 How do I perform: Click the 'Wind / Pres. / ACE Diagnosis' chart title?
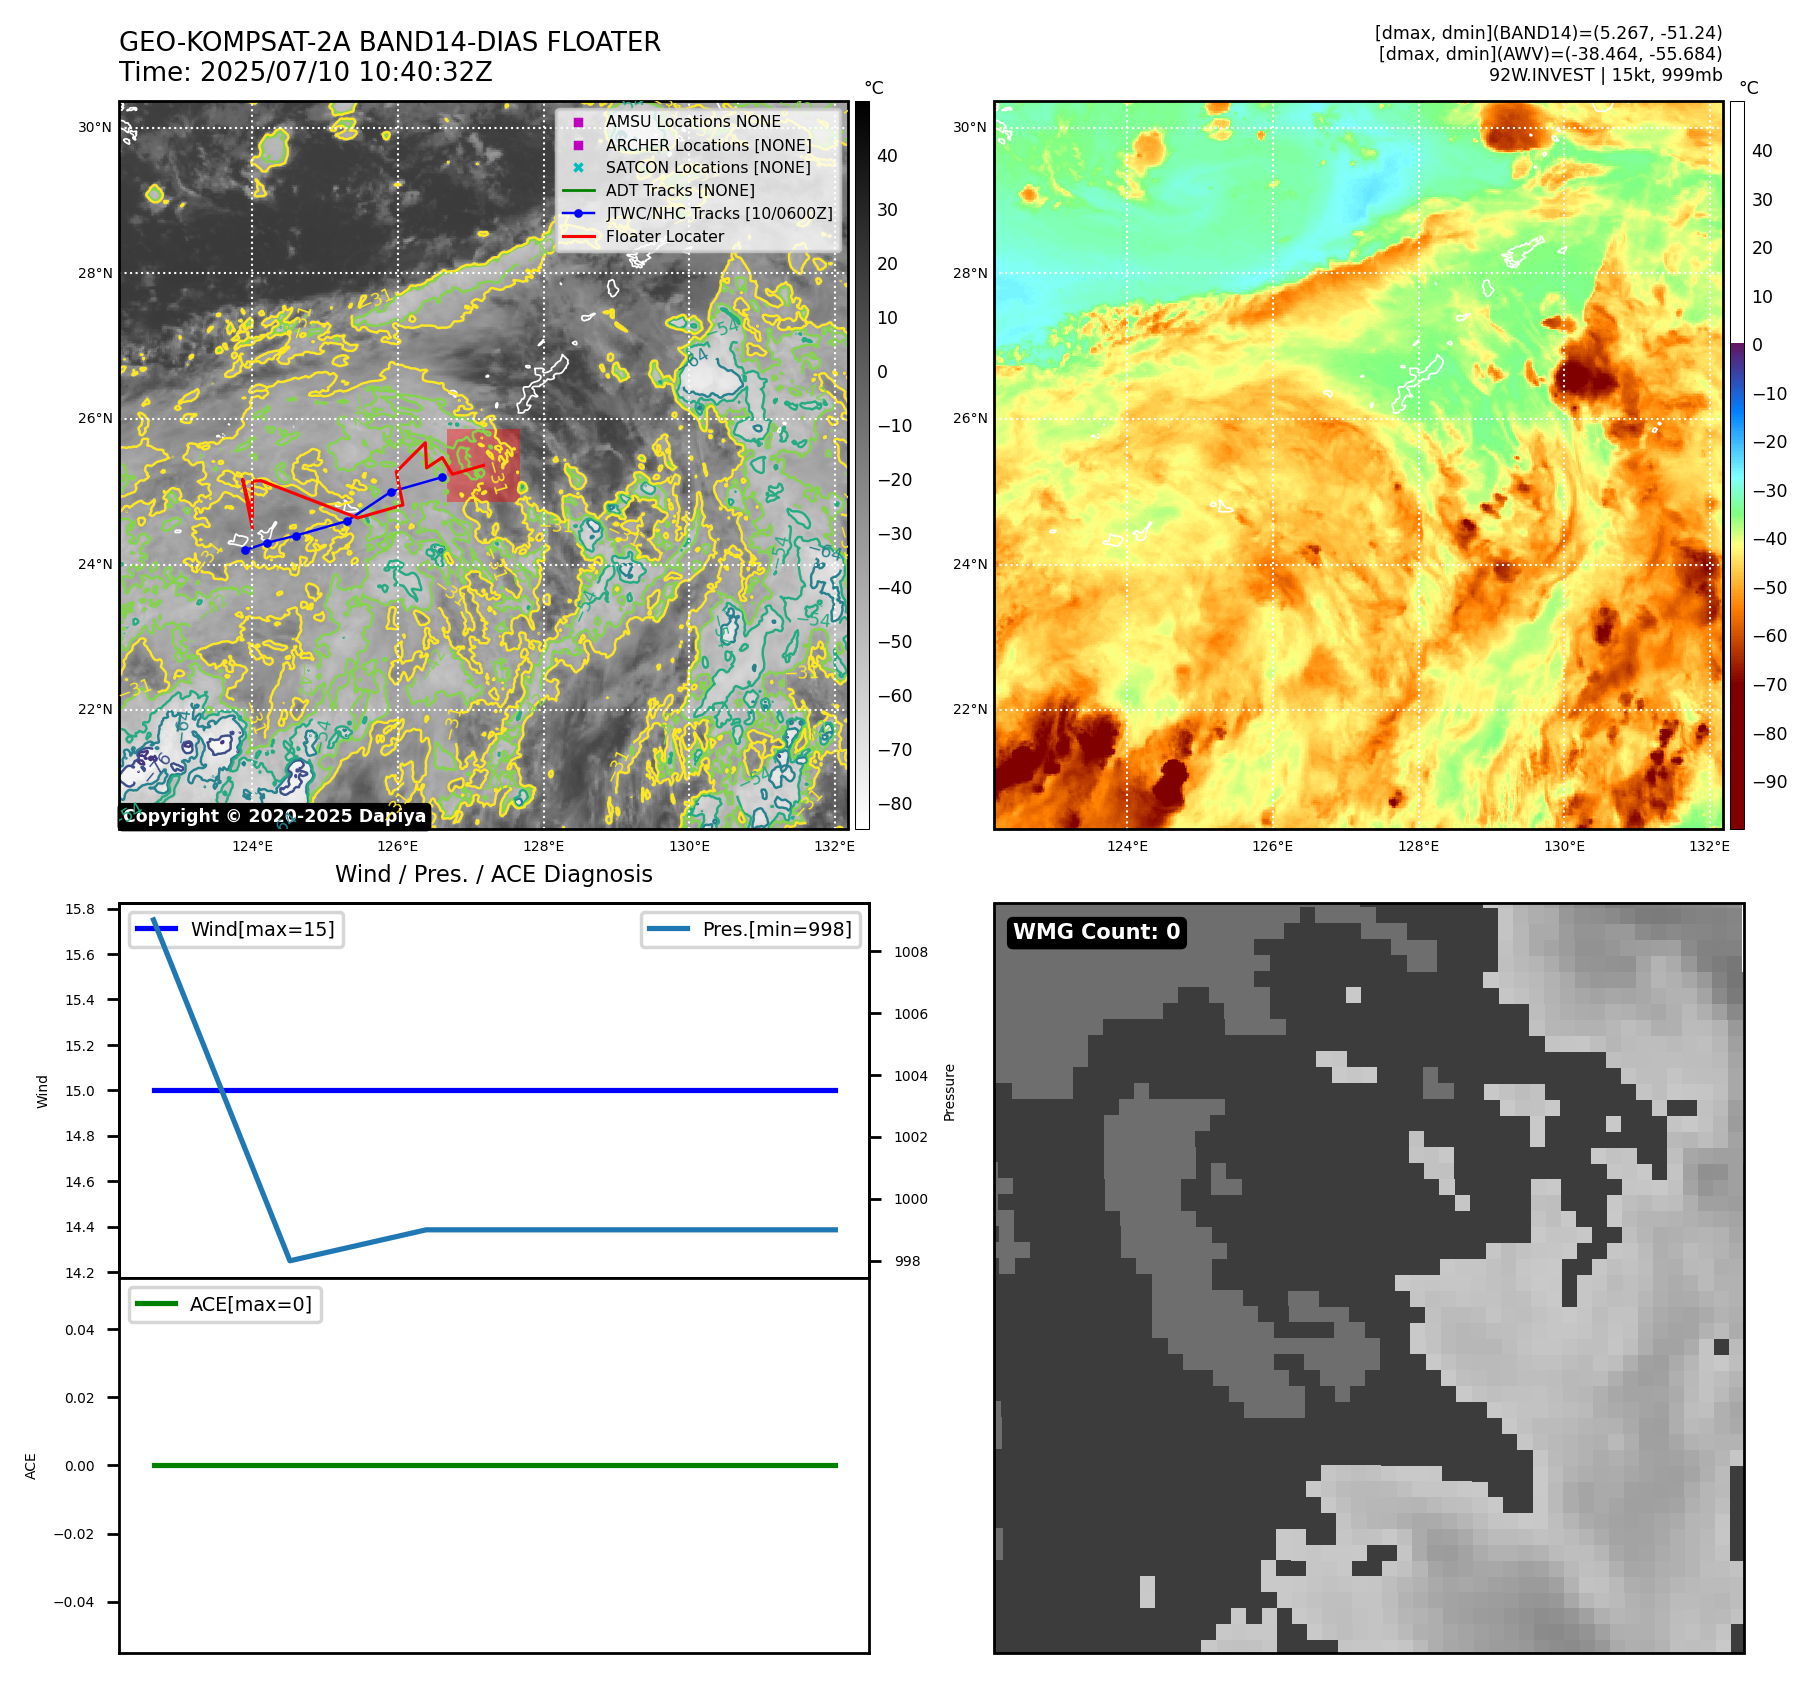(x=494, y=874)
